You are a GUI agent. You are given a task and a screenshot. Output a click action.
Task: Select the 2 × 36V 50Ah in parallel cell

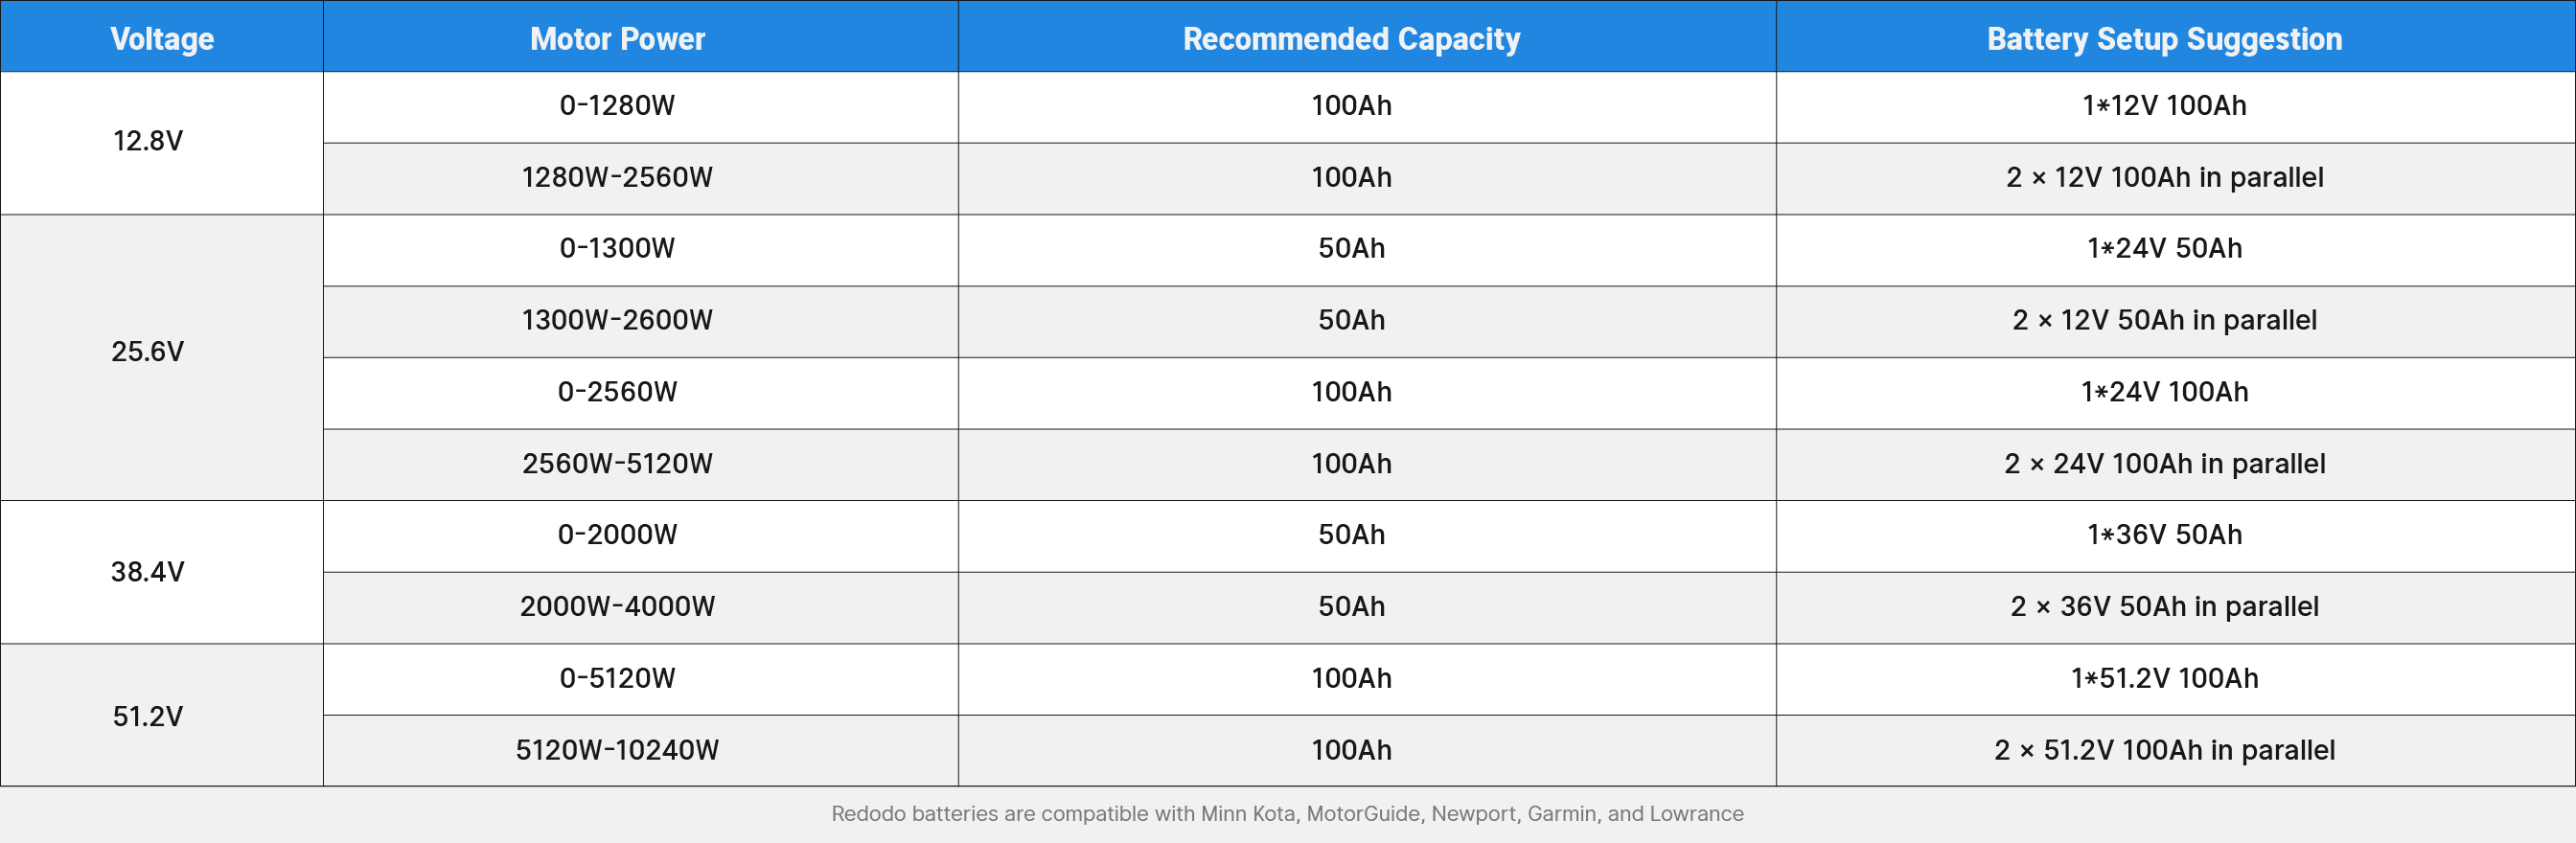tap(2164, 606)
